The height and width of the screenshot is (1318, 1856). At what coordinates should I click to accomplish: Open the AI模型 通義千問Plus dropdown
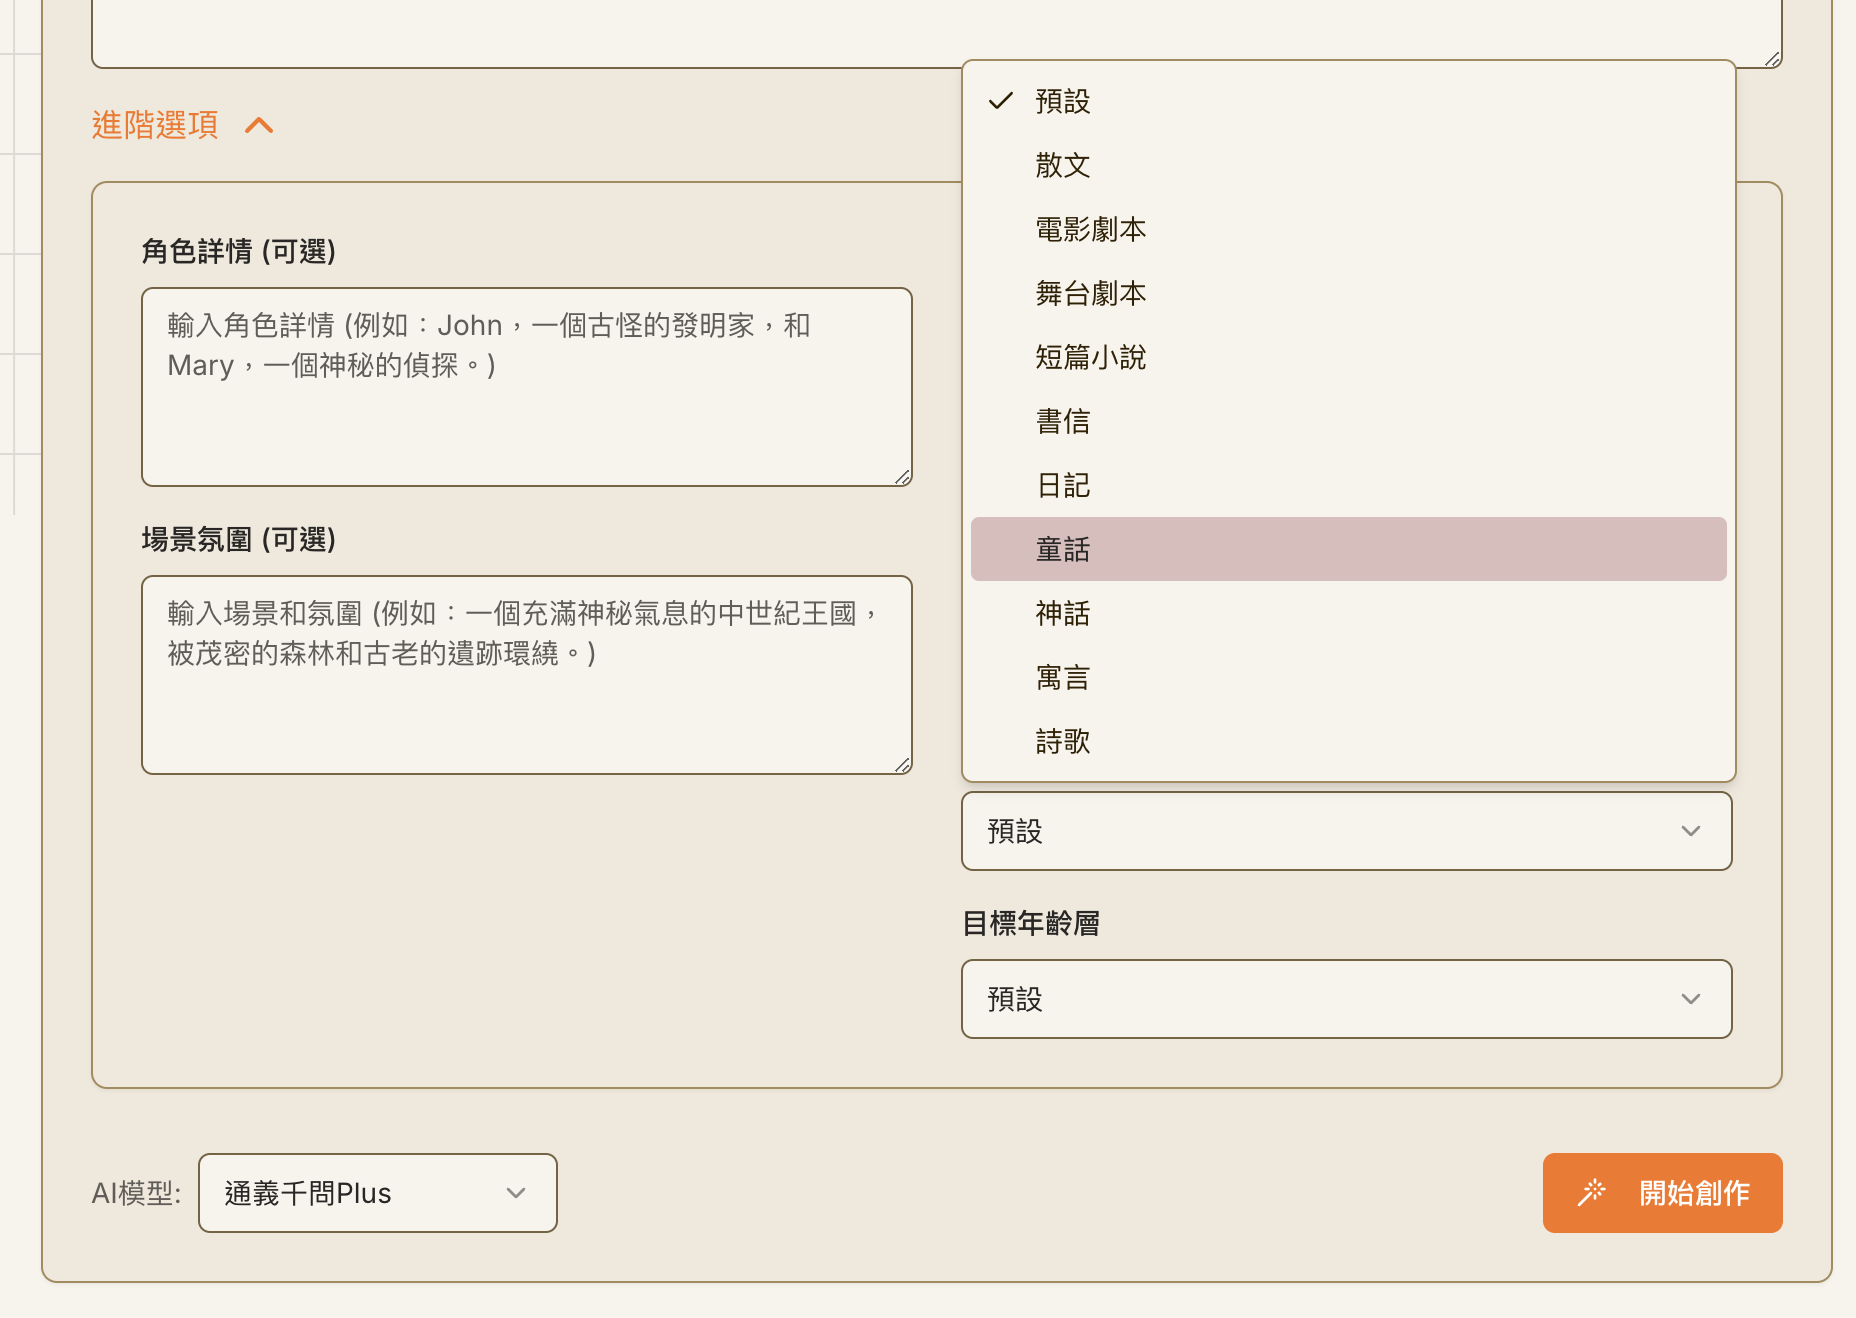pos(378,1193)
